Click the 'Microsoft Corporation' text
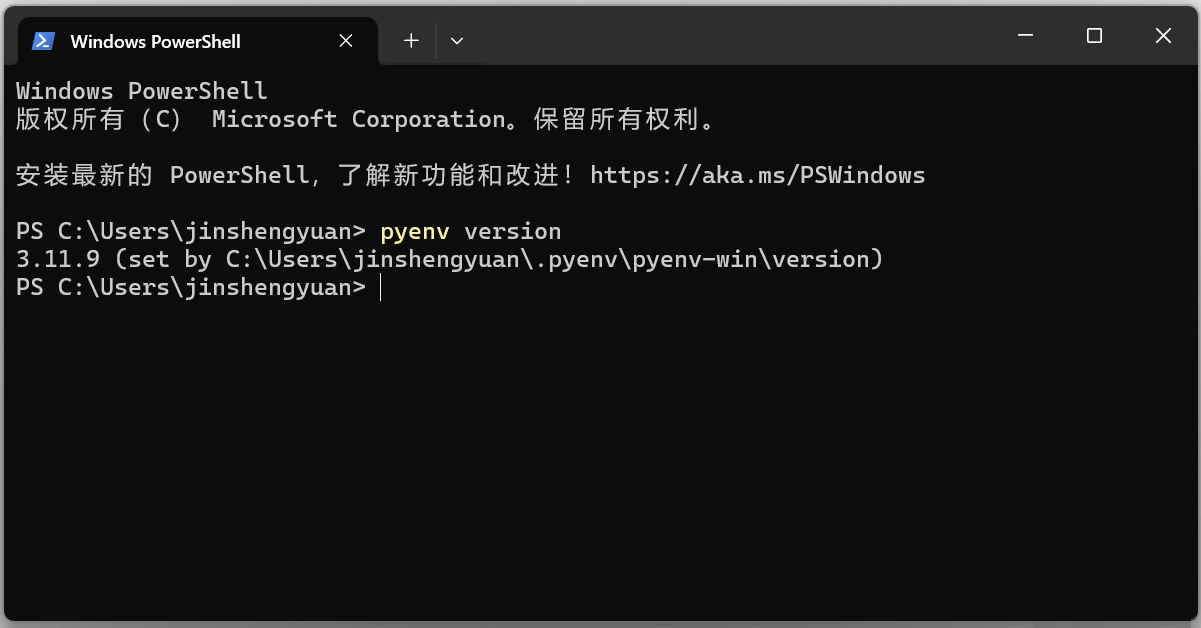The image size is (1201, 628). tap(359, 119)
